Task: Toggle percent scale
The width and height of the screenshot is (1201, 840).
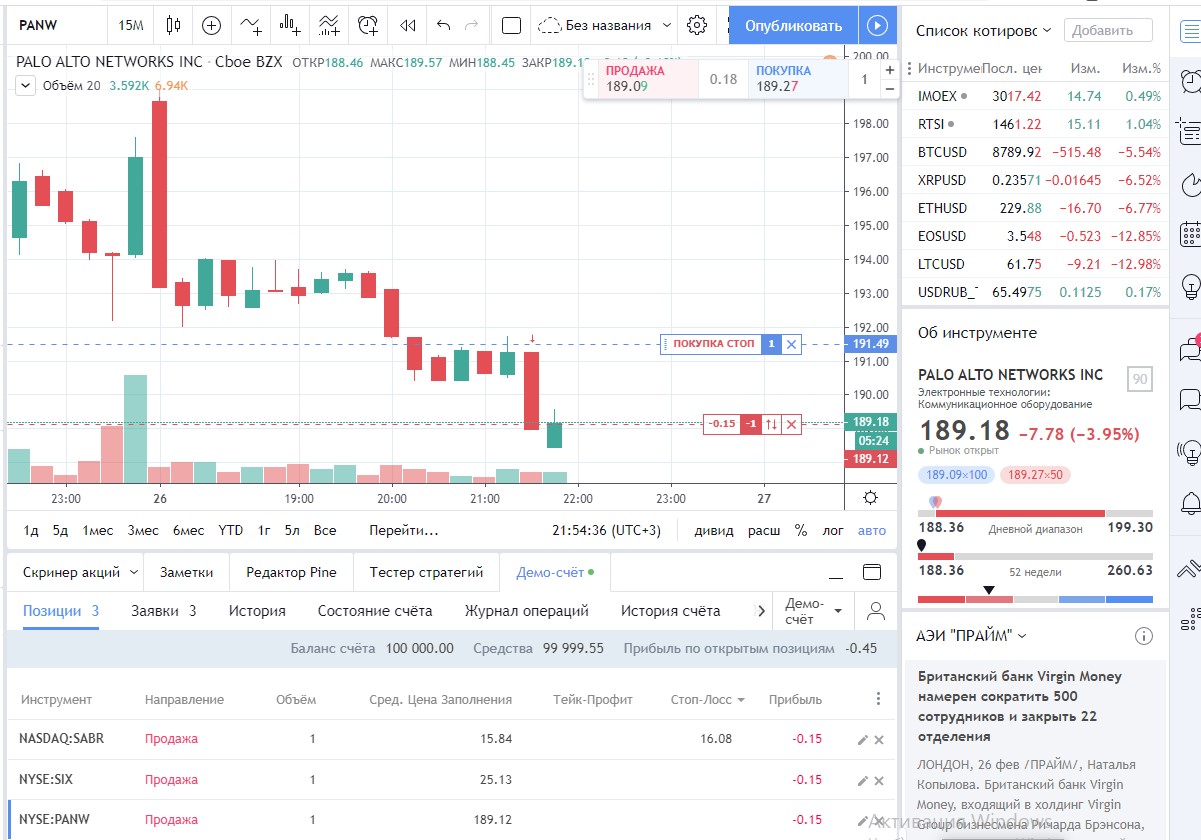Action: pos(801,530)
